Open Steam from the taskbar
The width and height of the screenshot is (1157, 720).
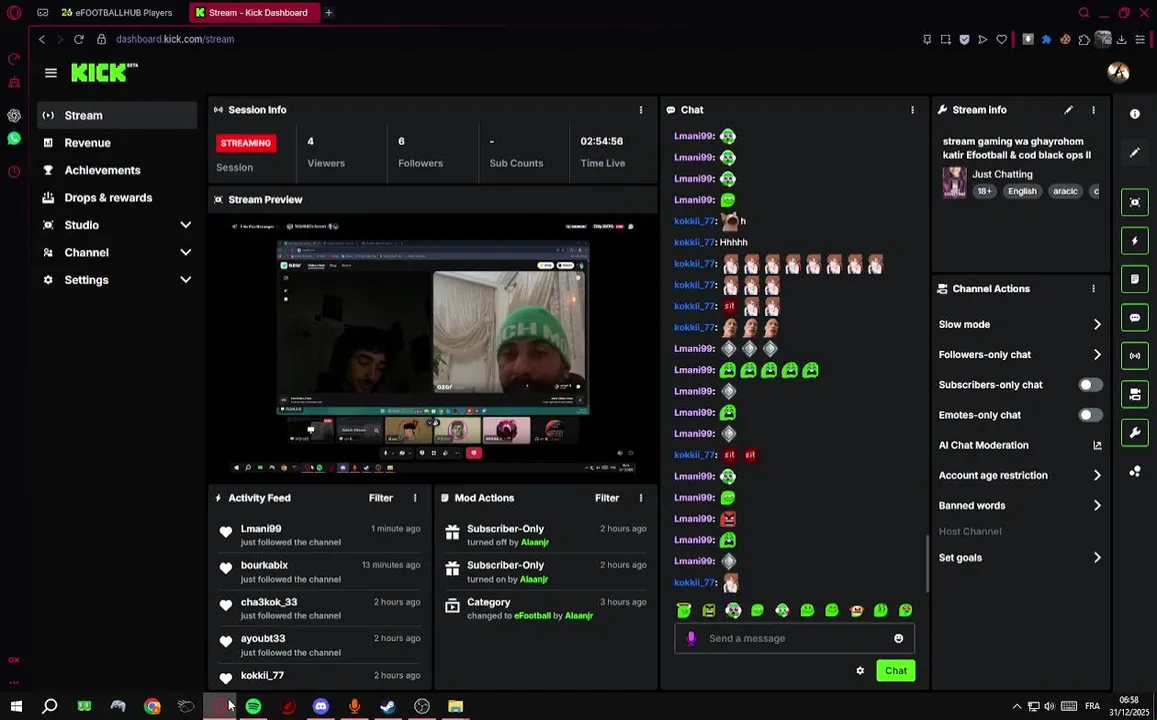[387, 706]
